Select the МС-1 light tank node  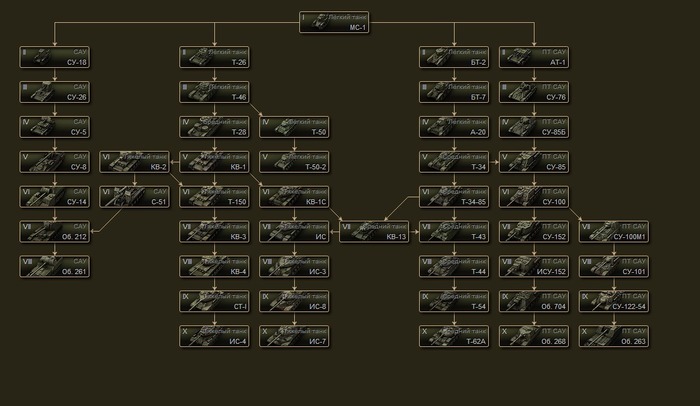point(335,23)
